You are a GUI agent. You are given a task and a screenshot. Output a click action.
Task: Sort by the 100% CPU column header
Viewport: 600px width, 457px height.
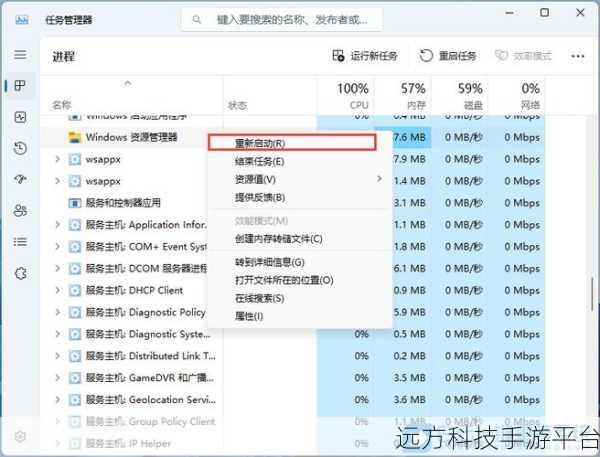pos(346,96)
